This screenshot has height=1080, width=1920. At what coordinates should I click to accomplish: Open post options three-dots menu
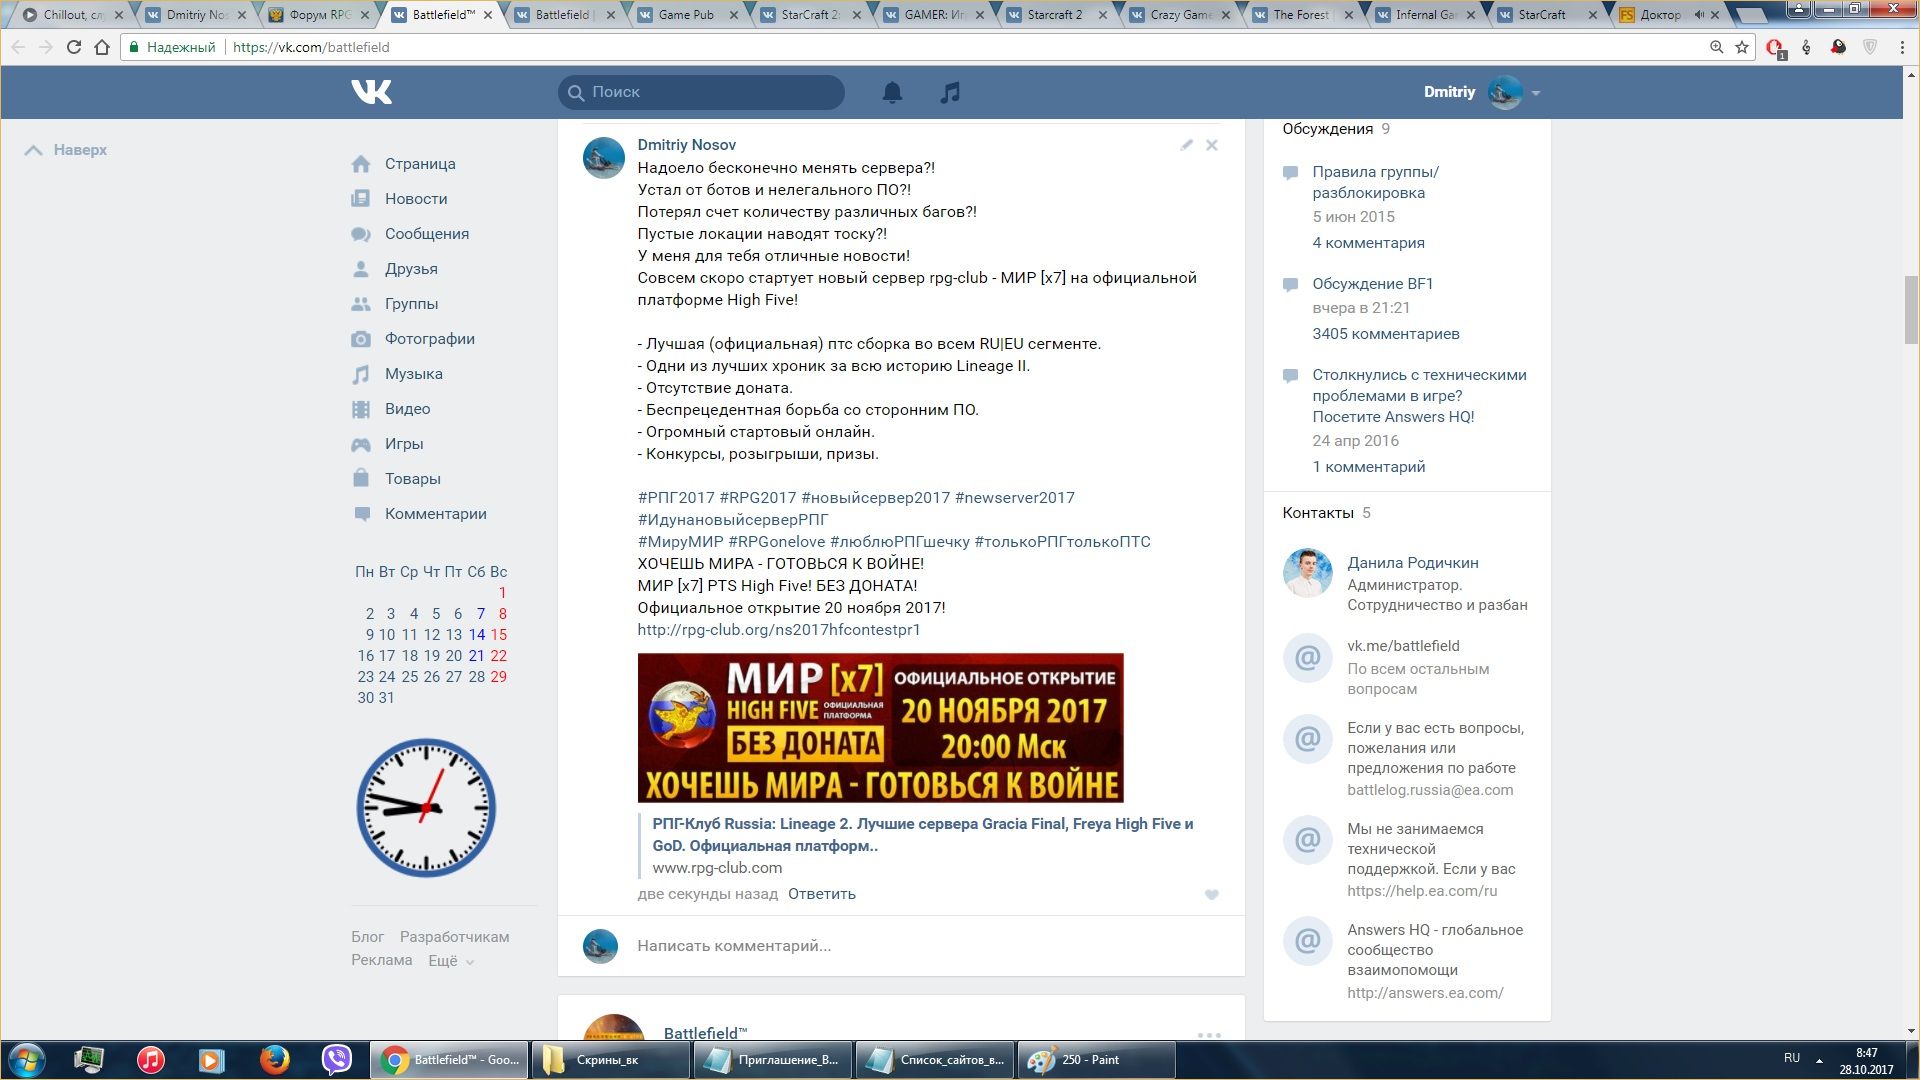tap(1209, 1034)
